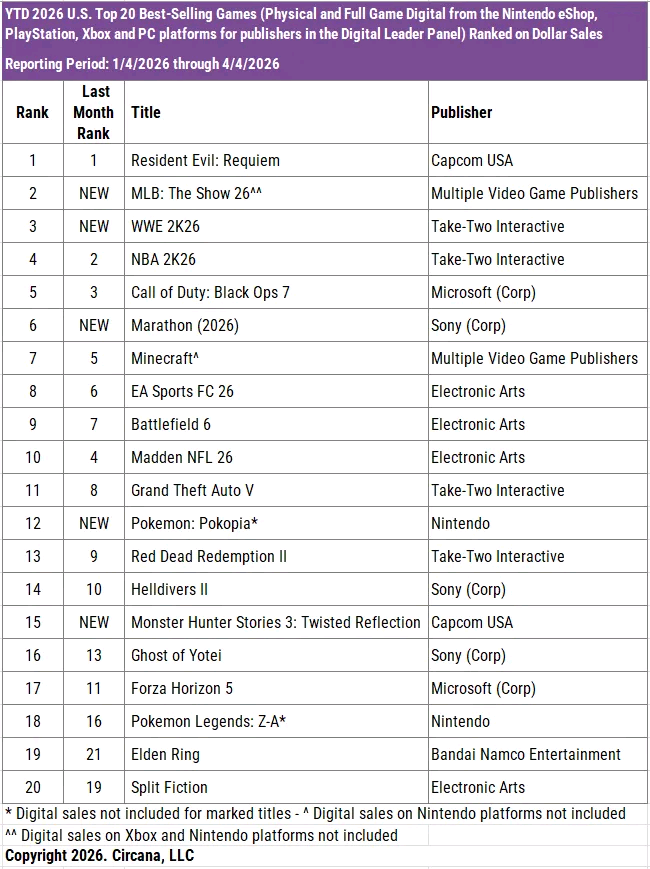This screenshot has width=650, height=869.
Task: Click the Reporting Period date line
Action: (142, 64)
